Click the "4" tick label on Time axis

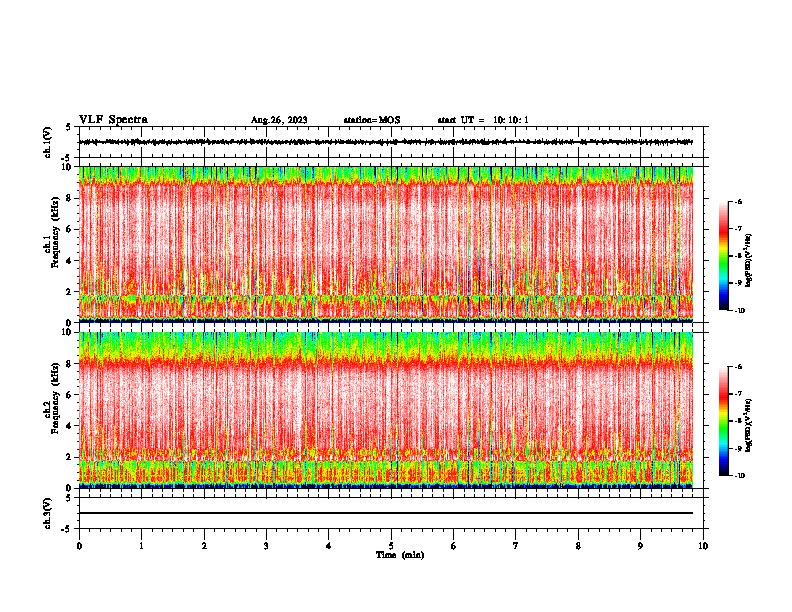pos(329,546)
